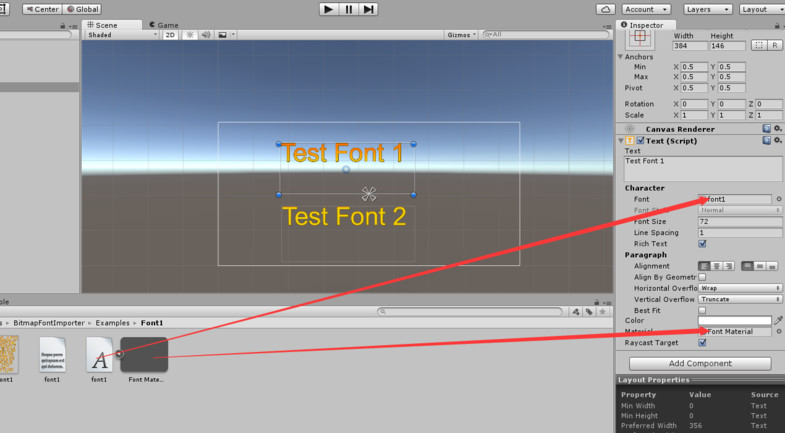
Task: Edit the Line Spacing field
Action: 740,232
